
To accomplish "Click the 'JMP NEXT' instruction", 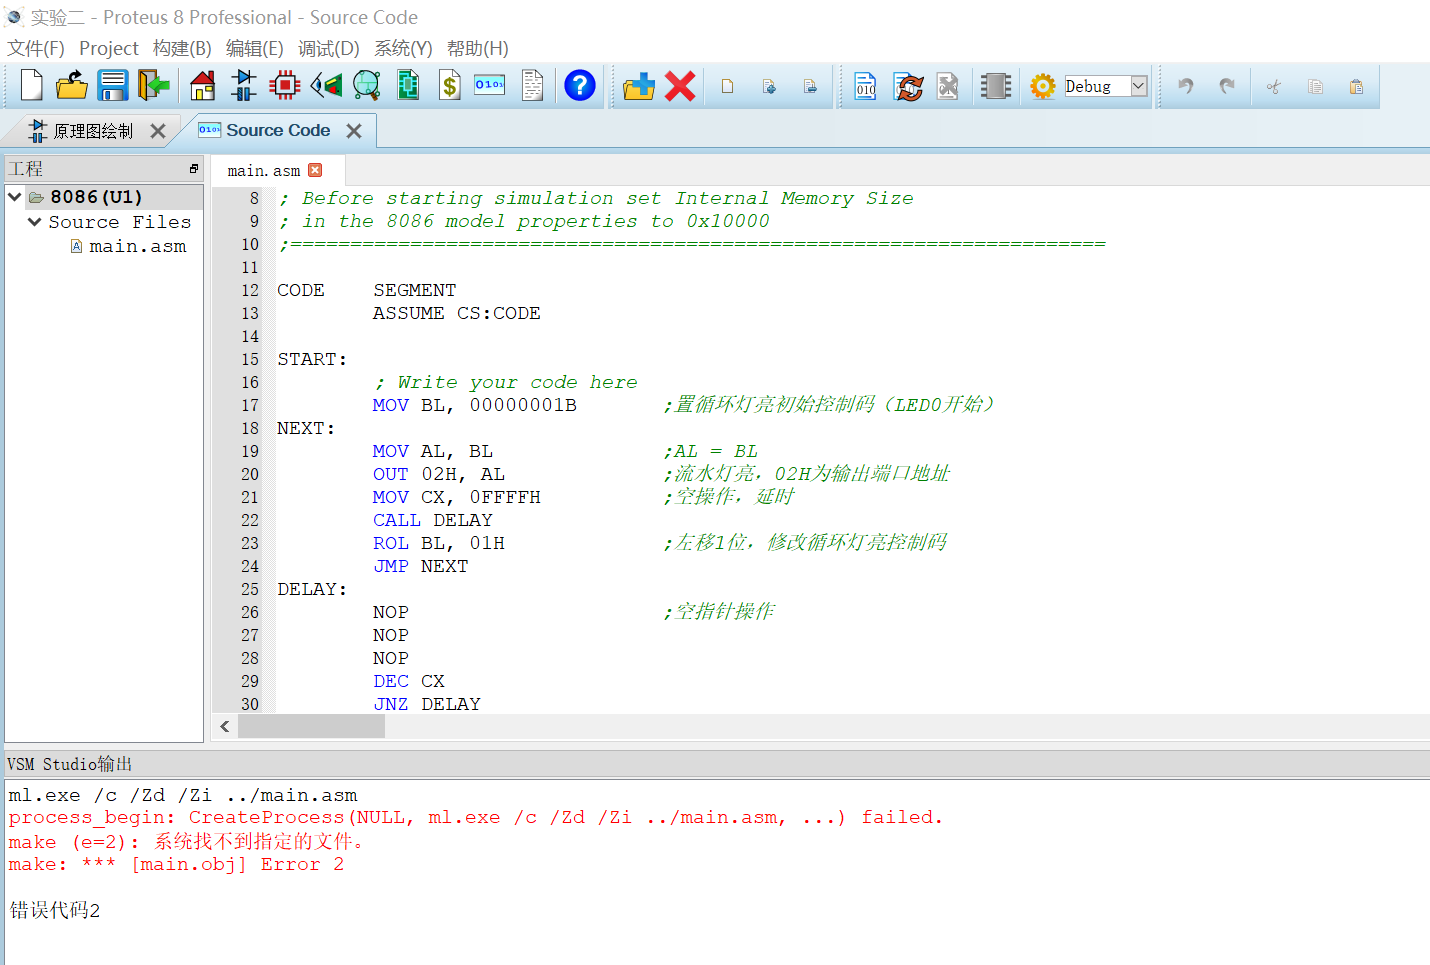I will tap(420, 566).
